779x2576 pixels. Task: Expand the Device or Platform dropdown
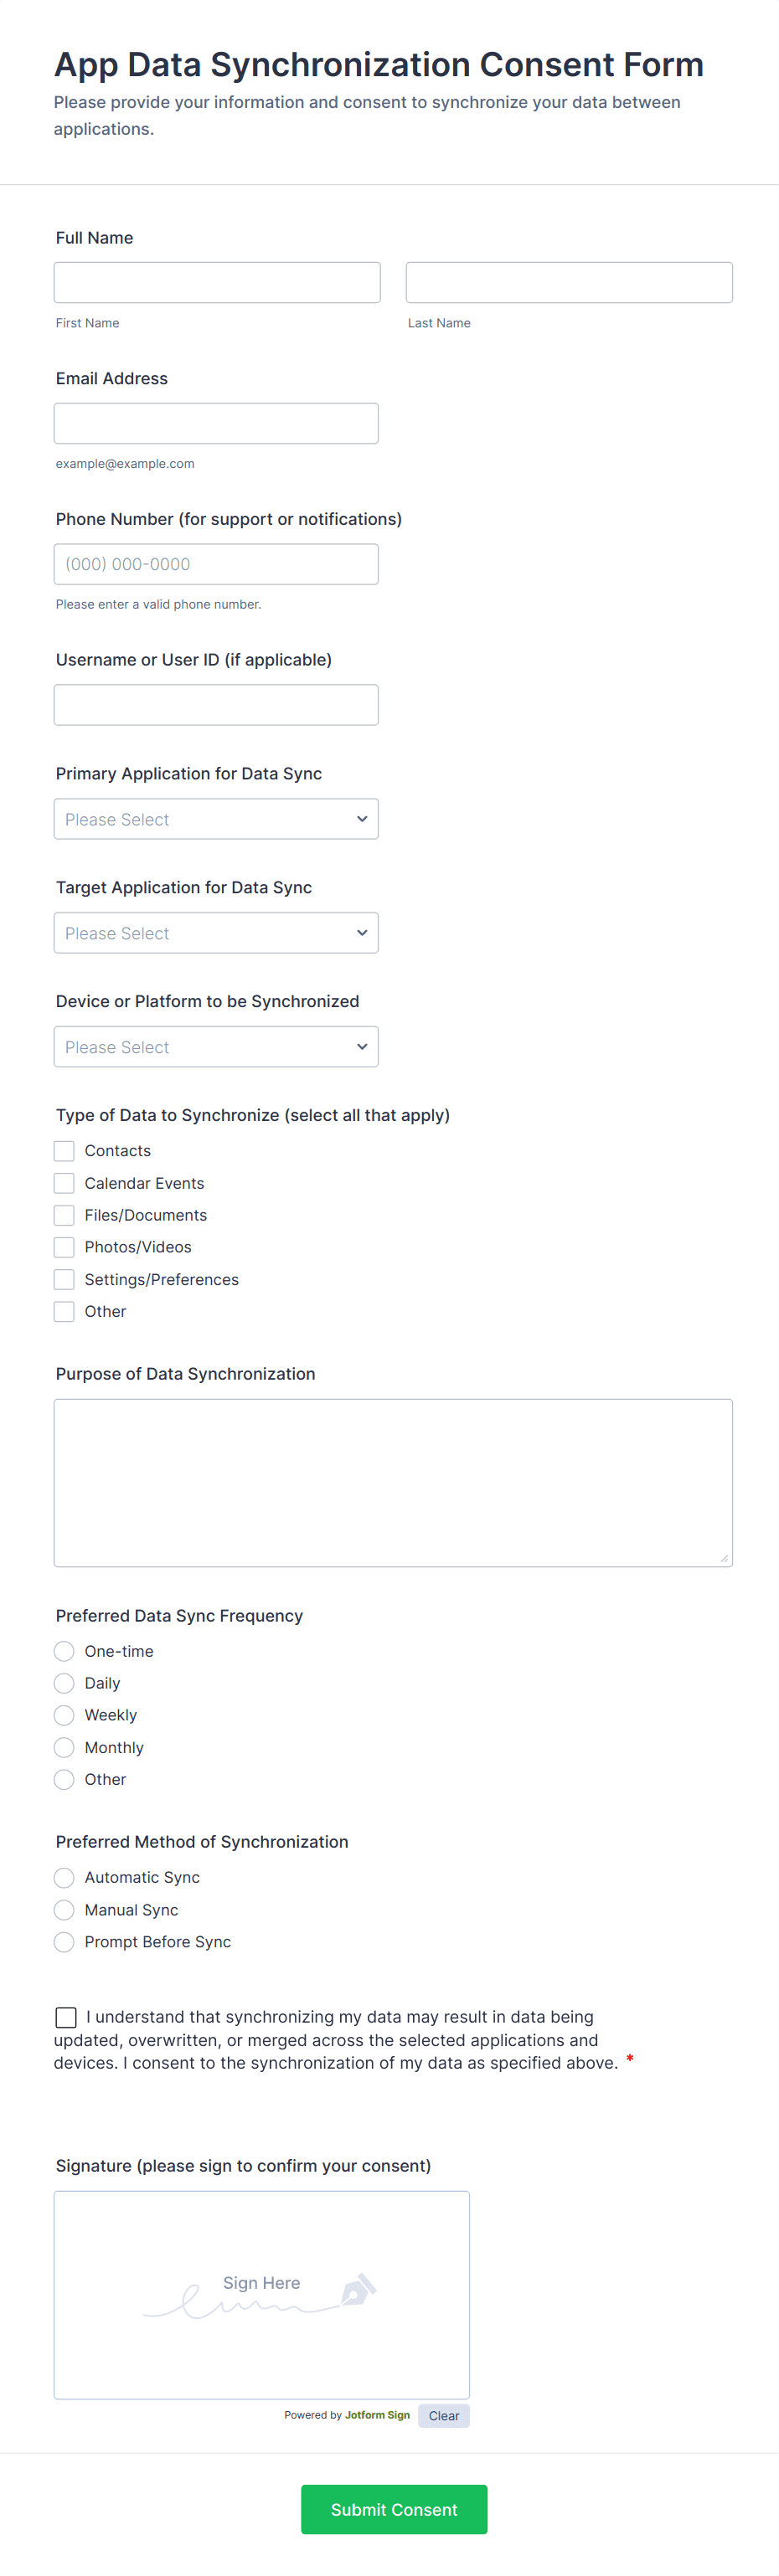click(x=216, y=1047)
